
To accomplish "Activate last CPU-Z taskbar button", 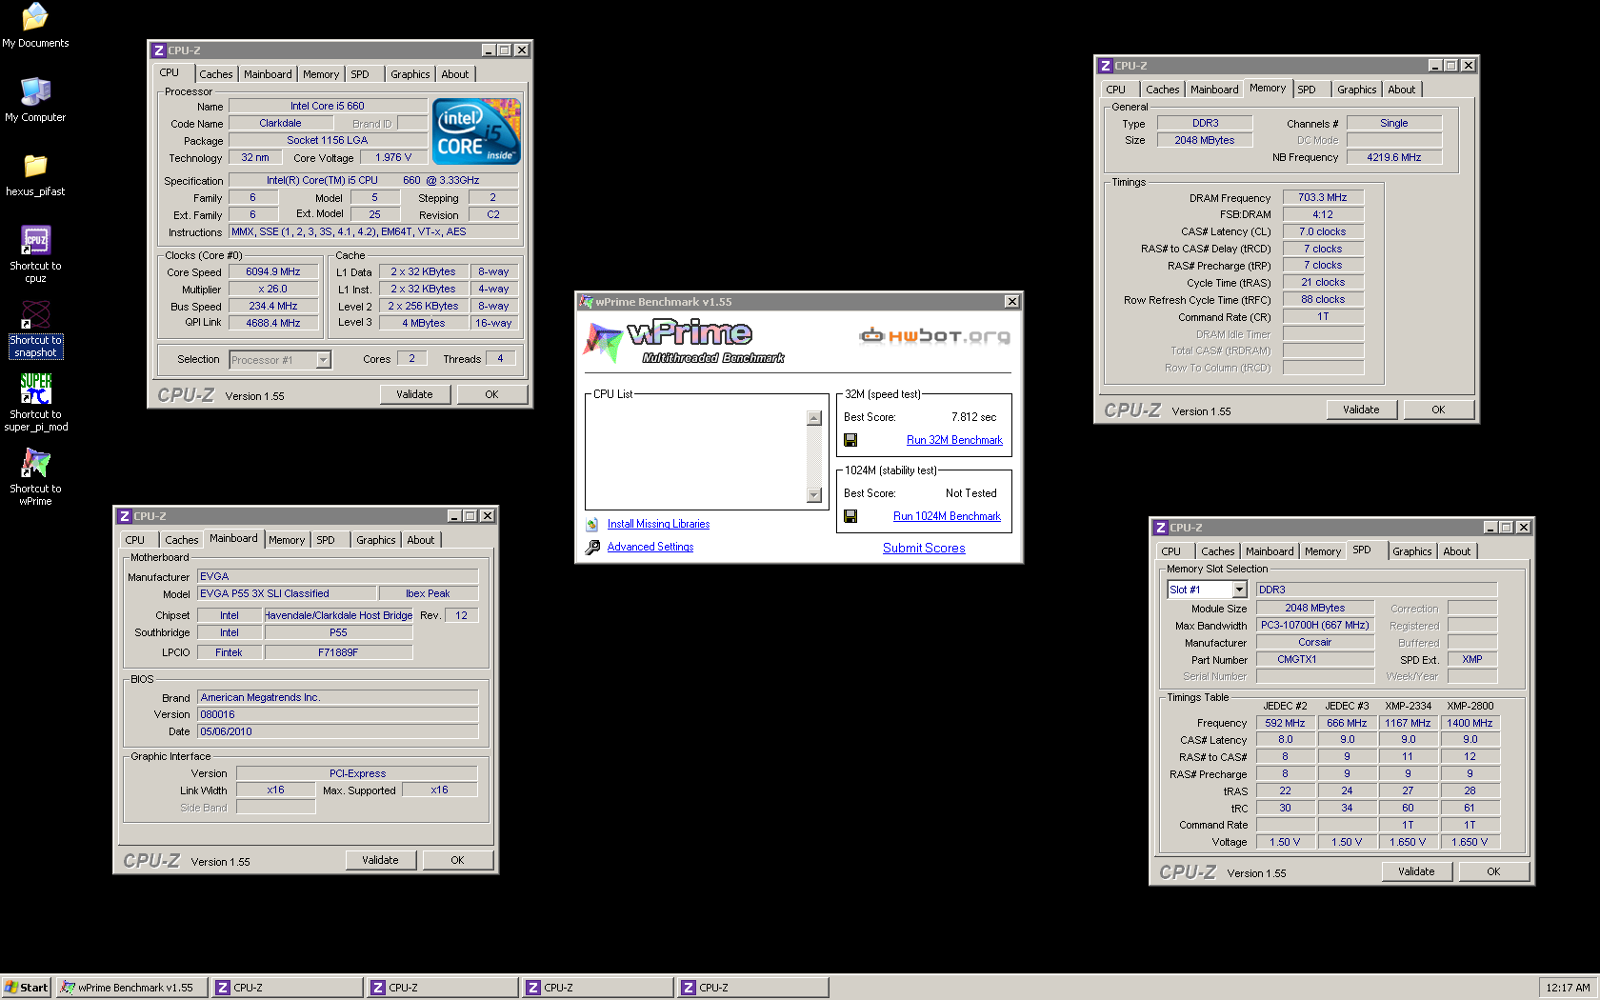I will (x=753, y=987).
